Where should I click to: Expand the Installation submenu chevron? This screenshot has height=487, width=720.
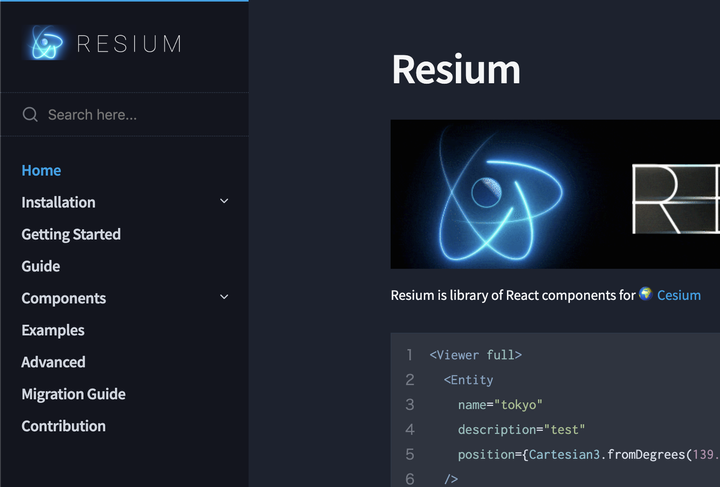point(224,202)
